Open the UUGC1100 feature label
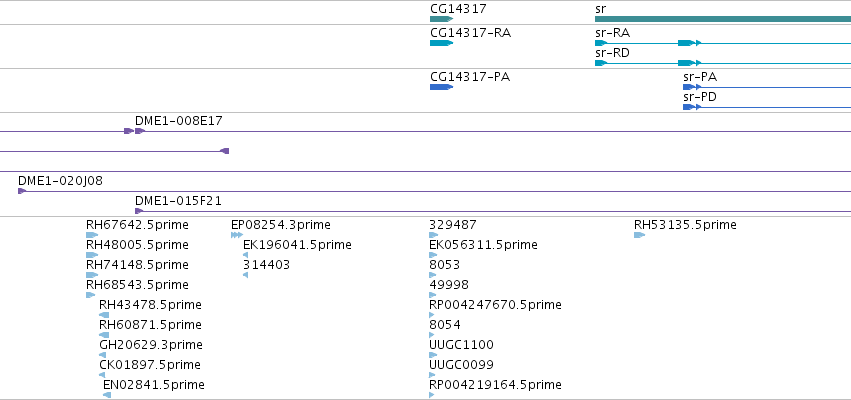This screenshot has width=851, height=400. (x=461, y=345)
